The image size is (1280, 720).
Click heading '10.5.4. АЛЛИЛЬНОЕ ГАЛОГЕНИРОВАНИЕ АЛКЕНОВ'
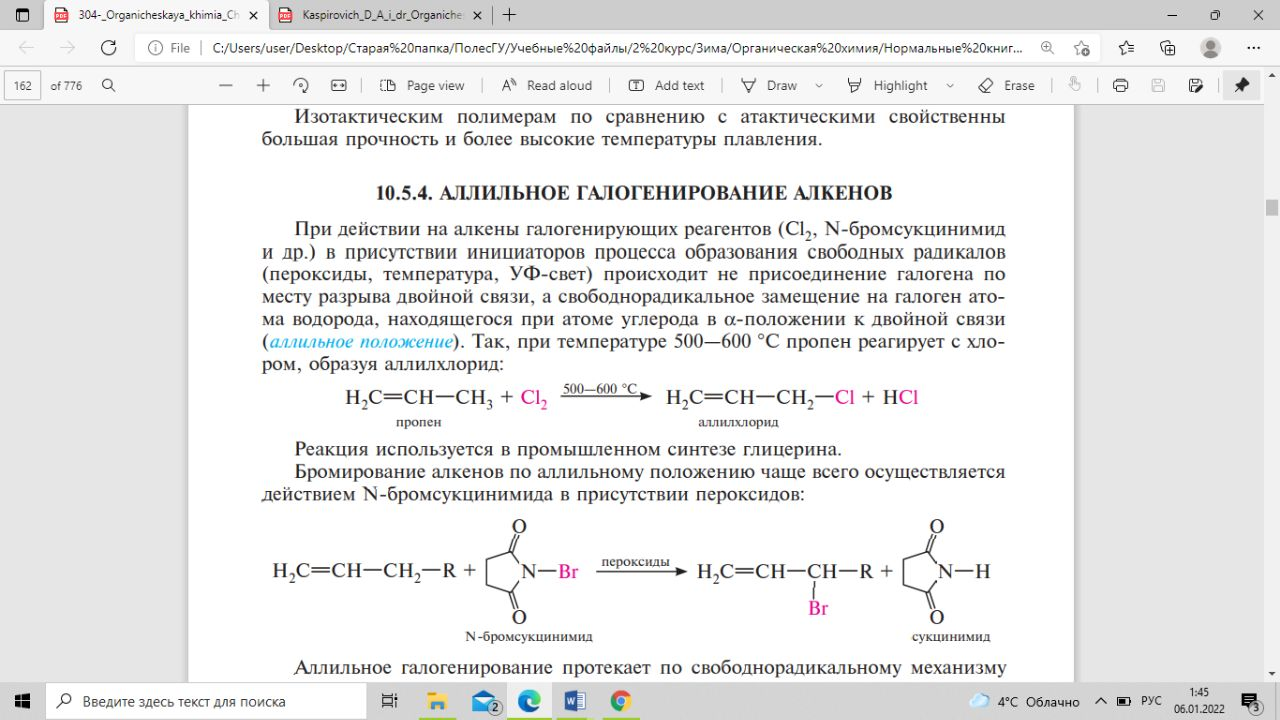634,193
